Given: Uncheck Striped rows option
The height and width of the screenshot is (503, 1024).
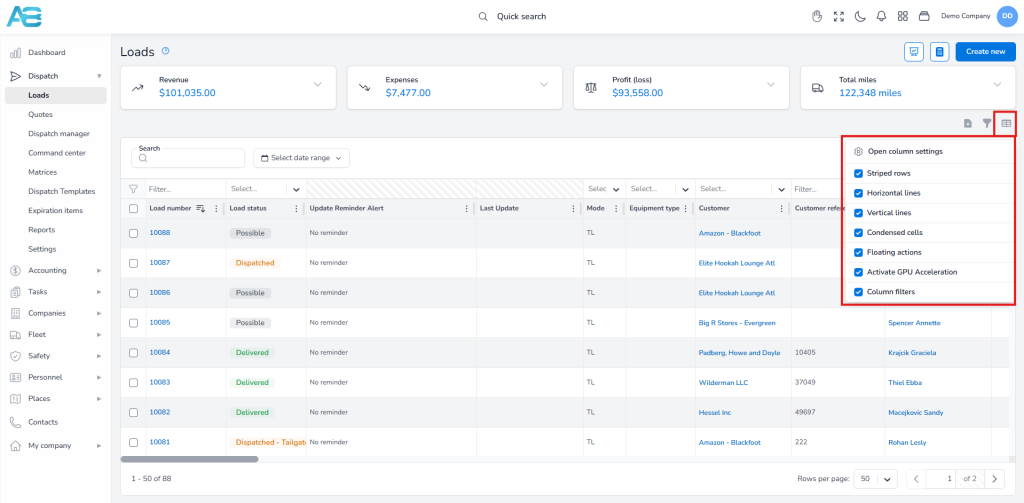Looking at the screenshot, I should click(858, 174).
